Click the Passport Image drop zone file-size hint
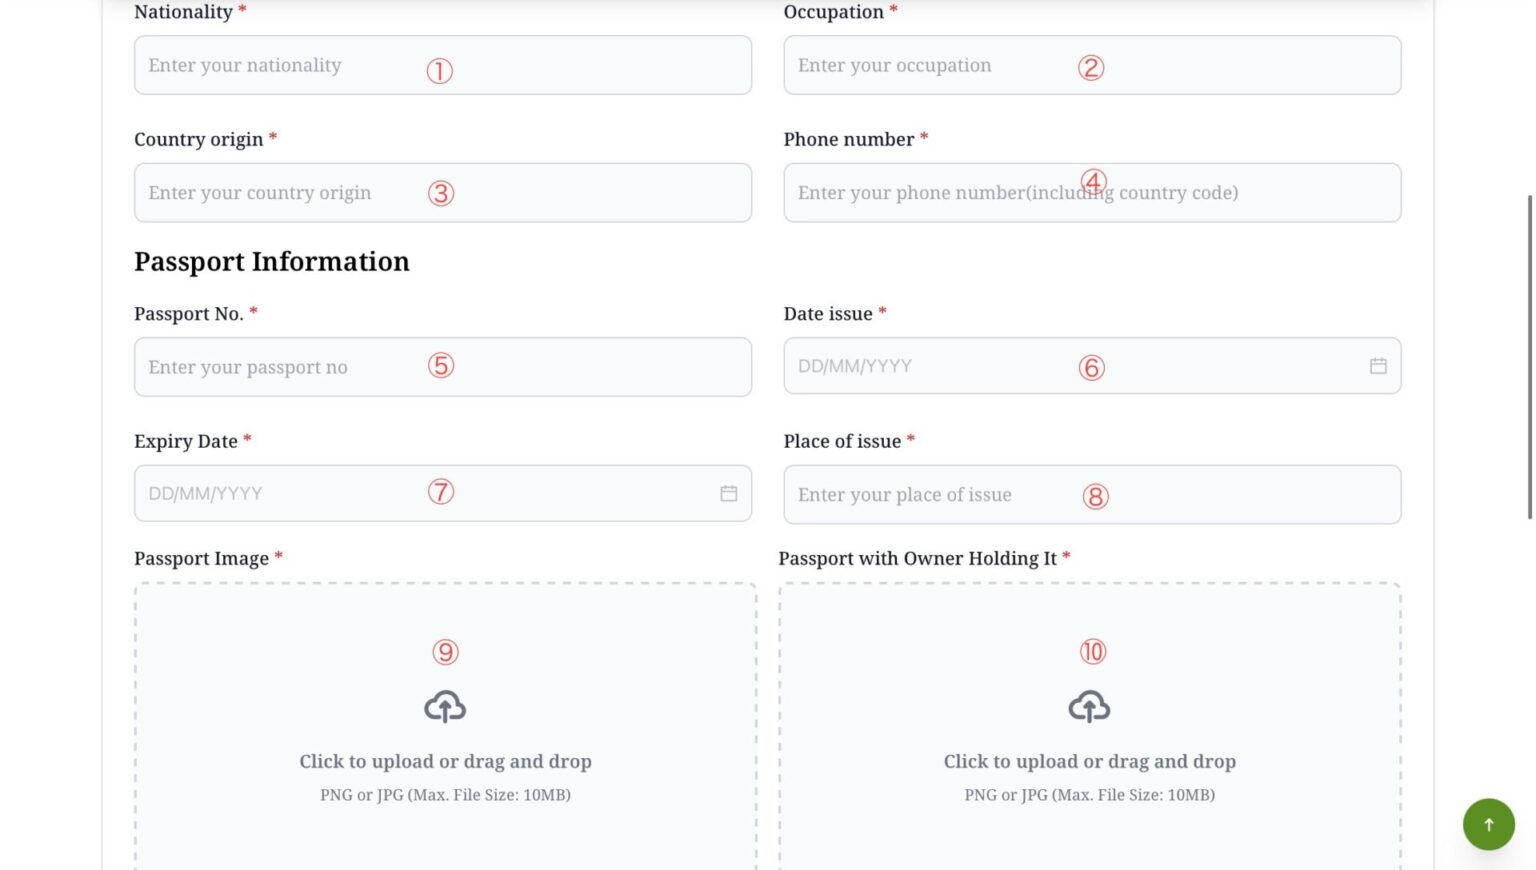 [x=445, y=795]
